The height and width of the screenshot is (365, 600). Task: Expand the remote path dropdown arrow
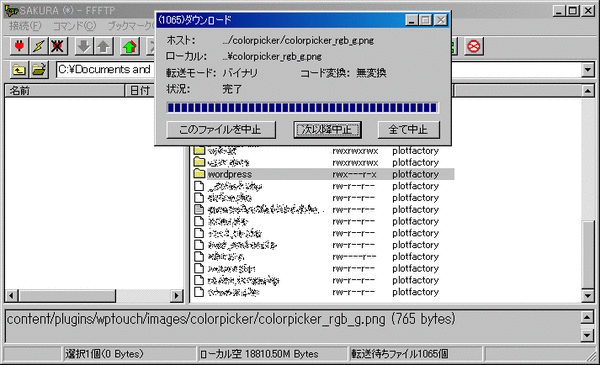coord(588,70)
